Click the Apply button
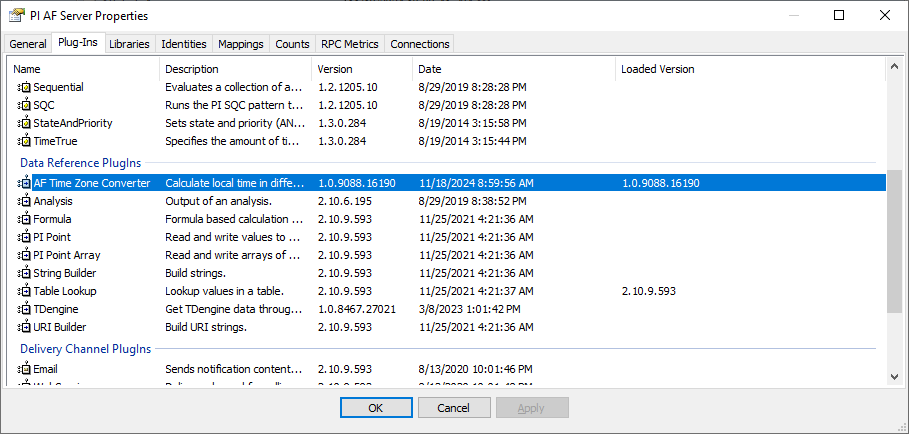Viewport: 909px width, 434px height. [532, 408]
